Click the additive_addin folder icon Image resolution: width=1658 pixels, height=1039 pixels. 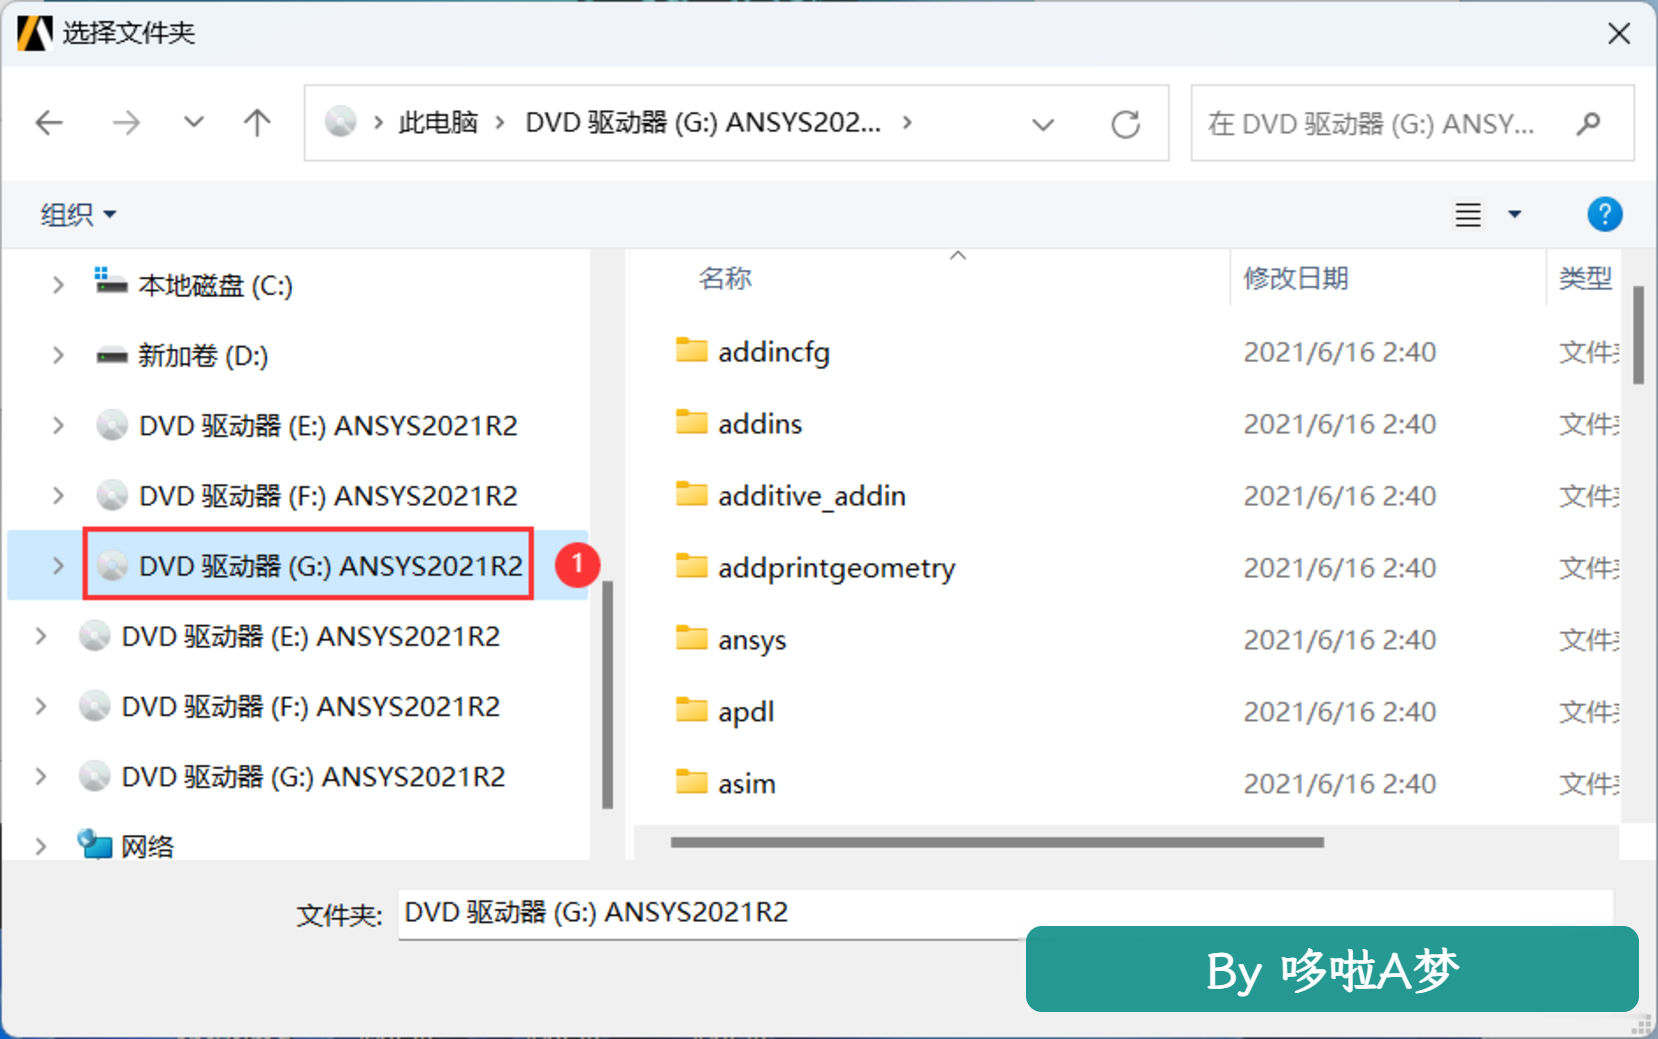point(691,494)
